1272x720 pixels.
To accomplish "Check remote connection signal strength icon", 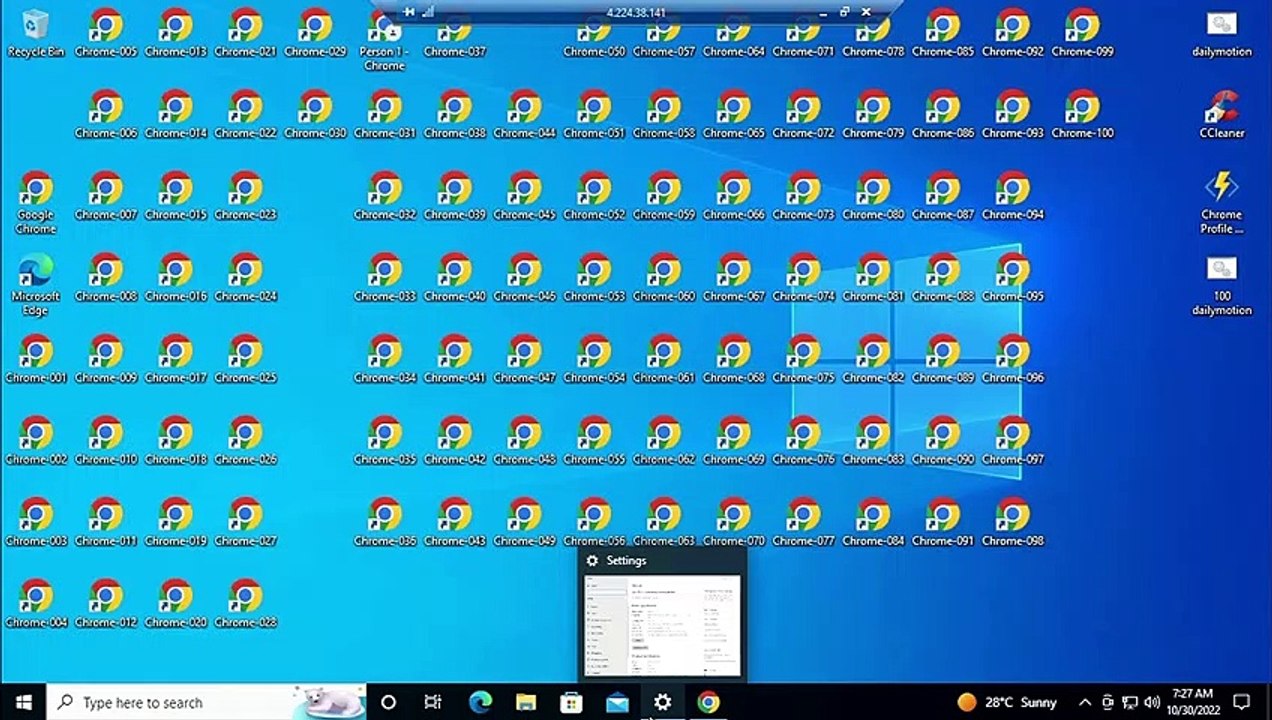I will coord(427,12).
